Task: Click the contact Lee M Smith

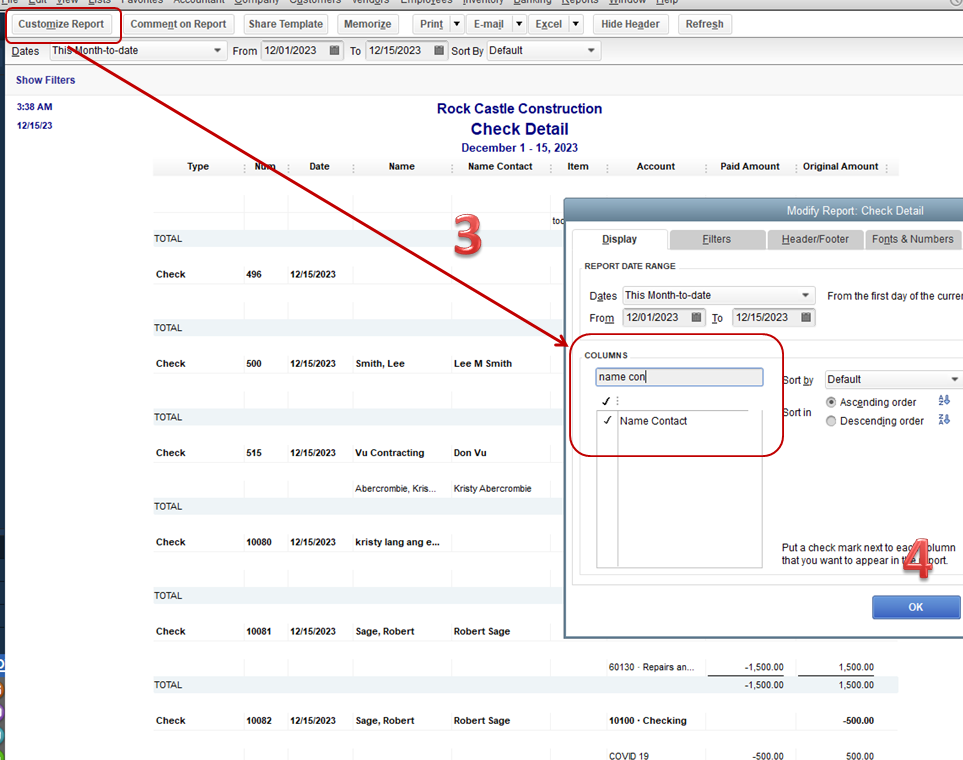Action: pos(483,364)
